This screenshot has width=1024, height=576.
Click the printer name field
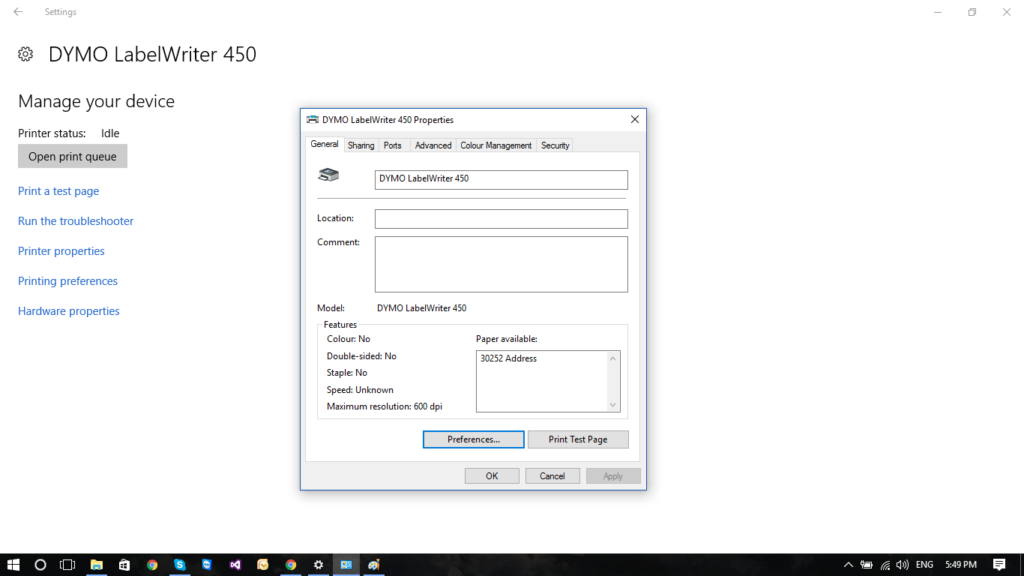coord(501,180)
